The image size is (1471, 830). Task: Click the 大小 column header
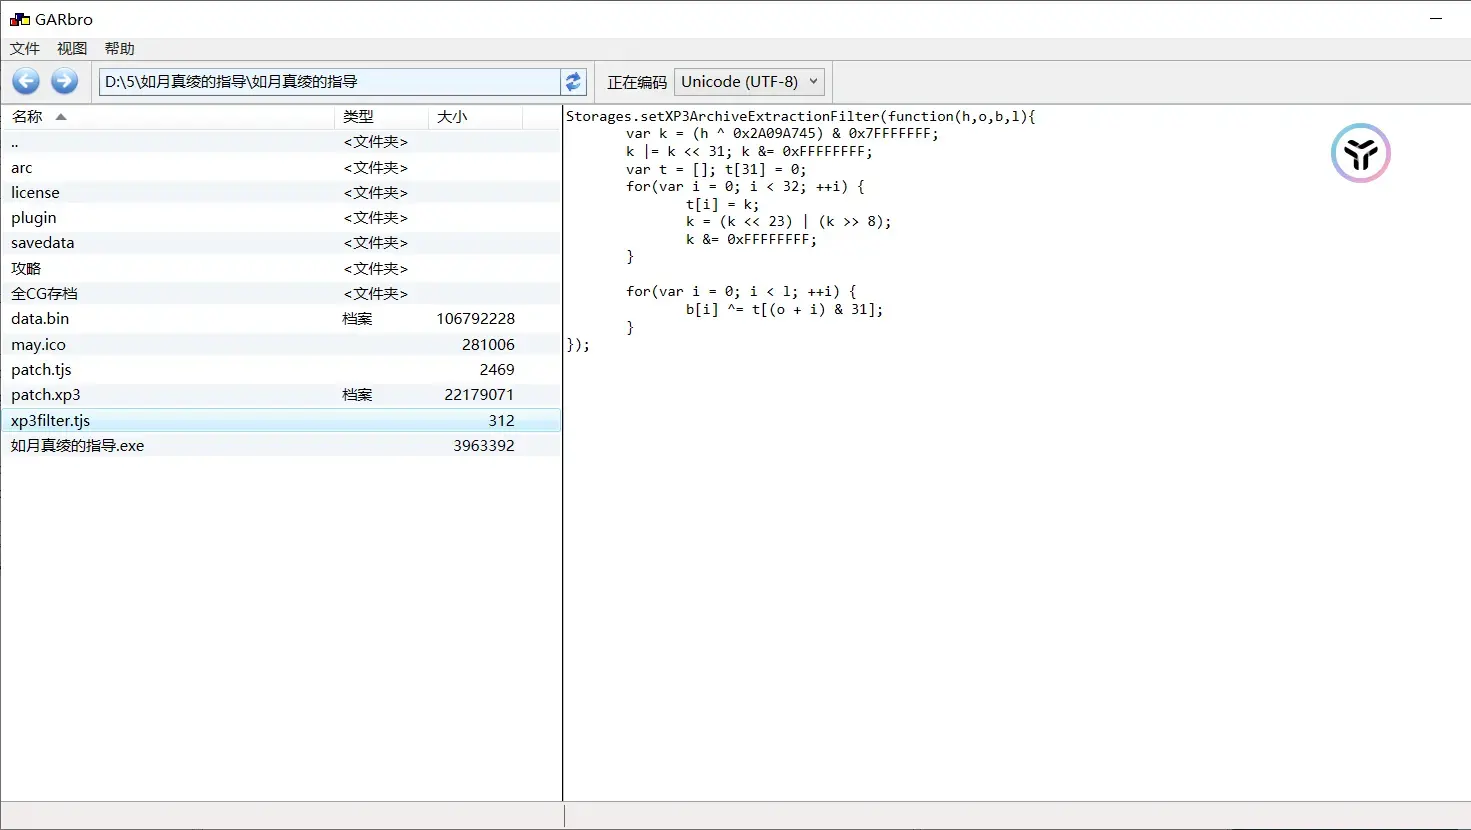pos(476,117)
